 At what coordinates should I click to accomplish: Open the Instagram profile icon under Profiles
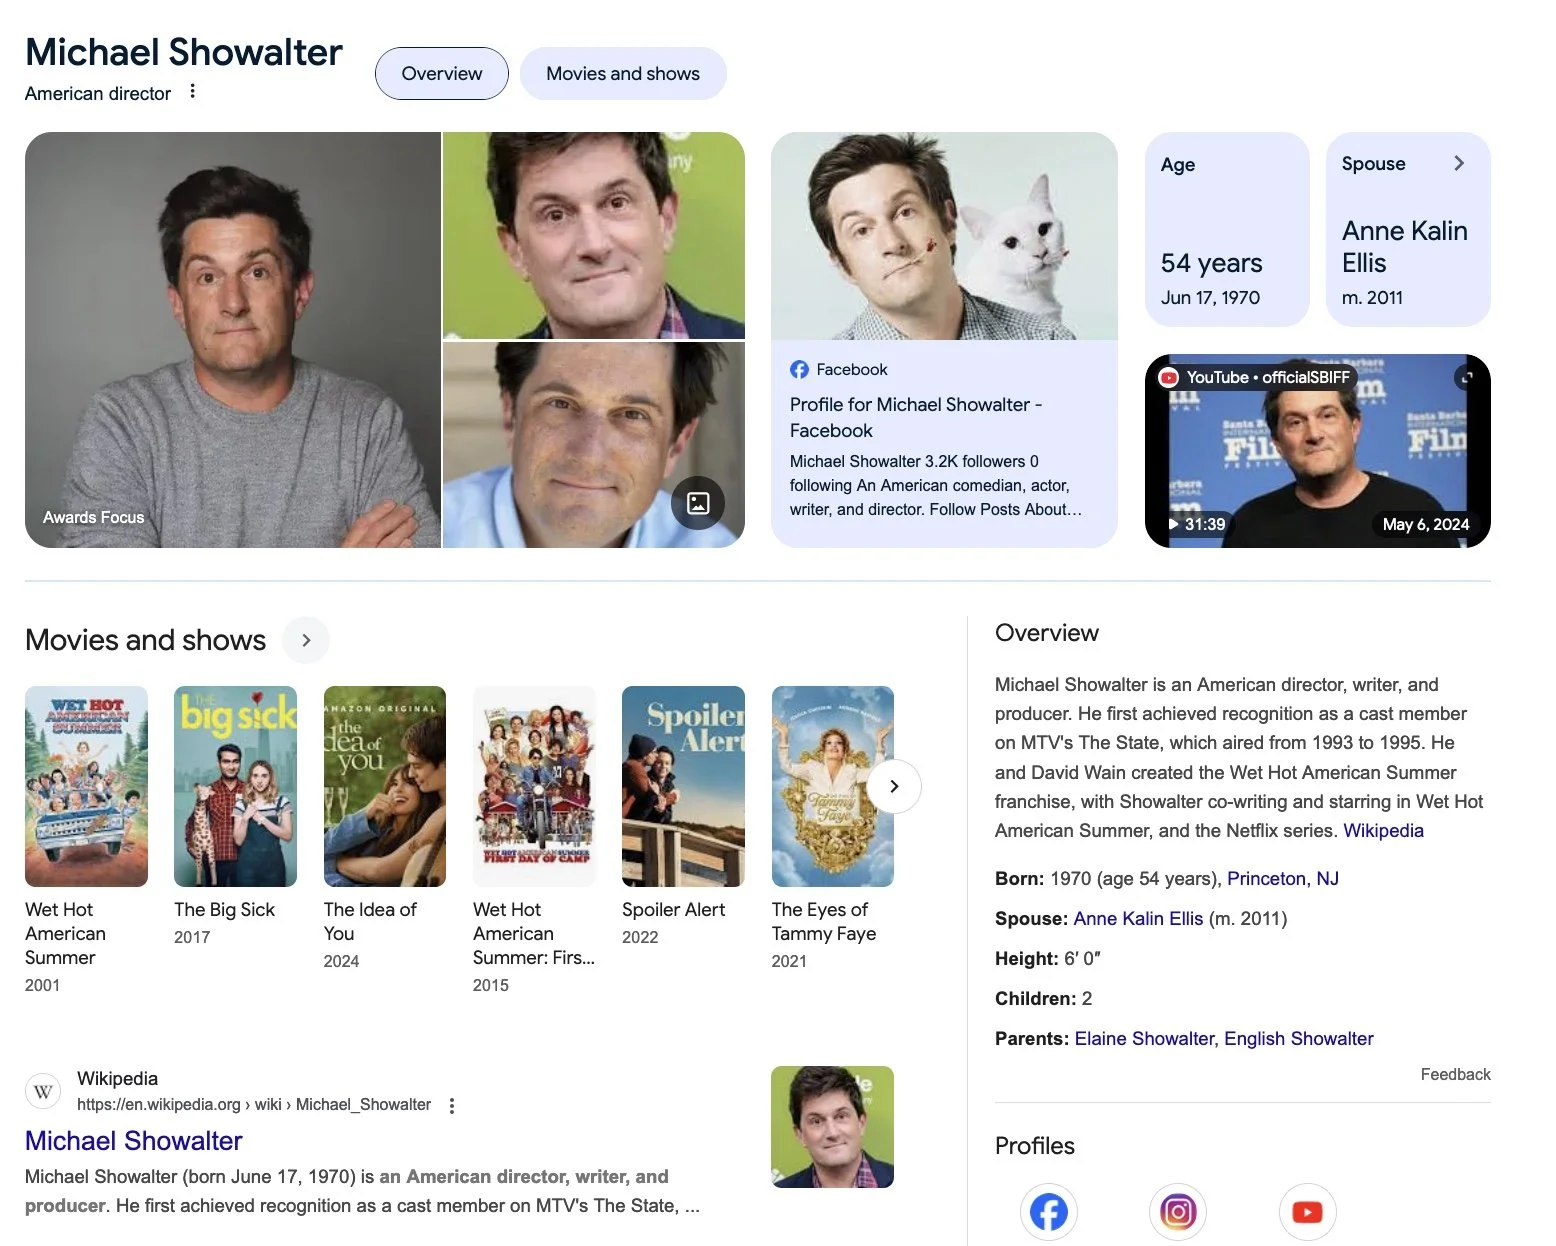1178,1212
